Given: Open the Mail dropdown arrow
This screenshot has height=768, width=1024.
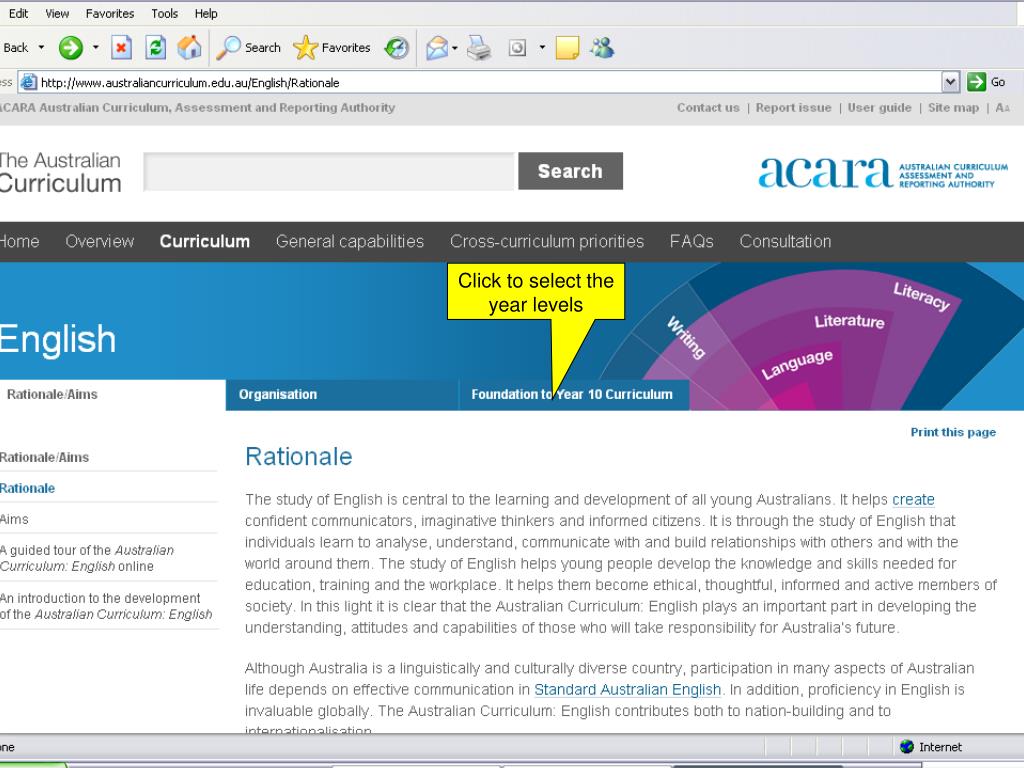Looking at the screenshot, I should 455,48.
